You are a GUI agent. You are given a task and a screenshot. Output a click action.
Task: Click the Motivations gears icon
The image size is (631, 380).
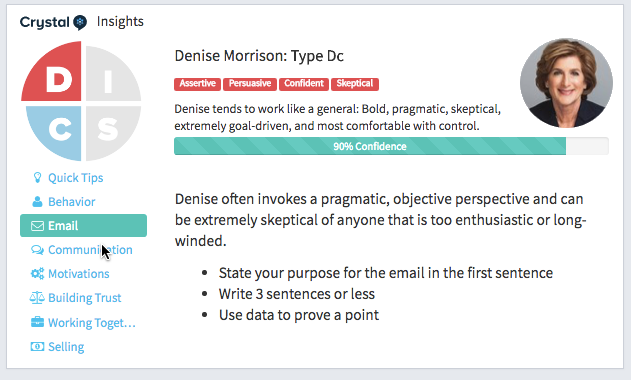point(37,274)
